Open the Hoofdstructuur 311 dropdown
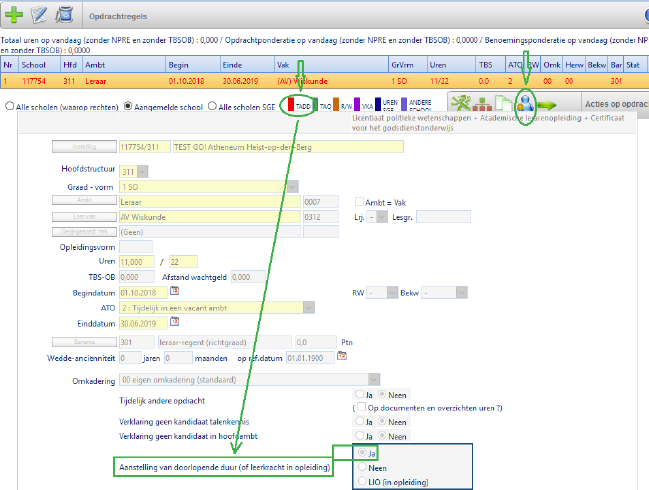Image resolution: width=649 pixels, height=490 pixels. pos(142,171)
